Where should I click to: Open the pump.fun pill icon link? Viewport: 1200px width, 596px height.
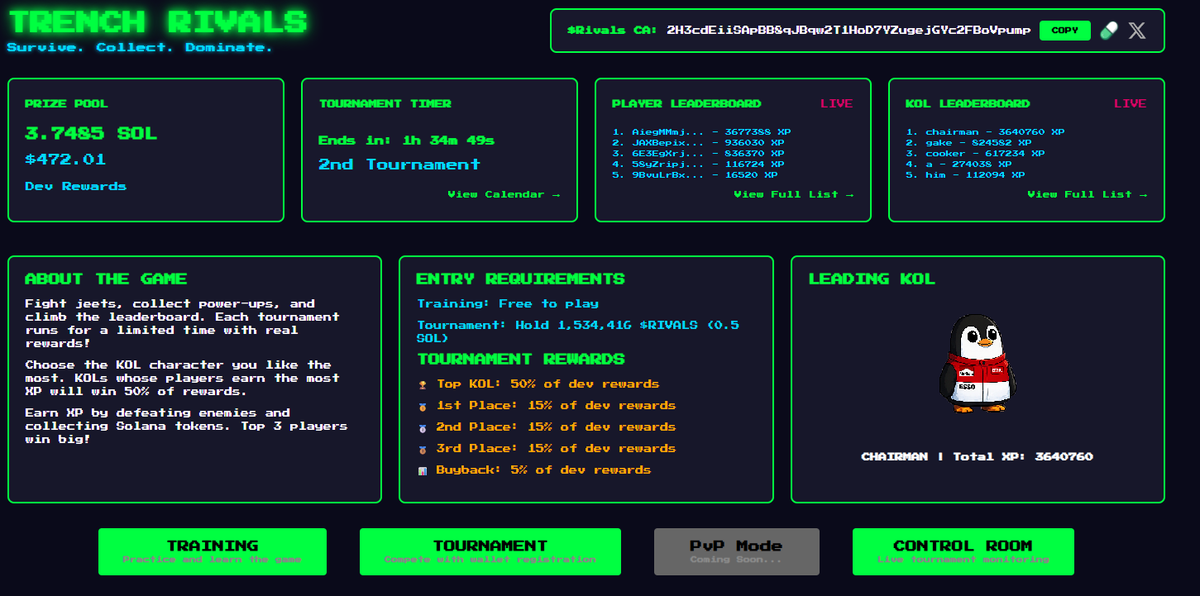click(1108, 30)
